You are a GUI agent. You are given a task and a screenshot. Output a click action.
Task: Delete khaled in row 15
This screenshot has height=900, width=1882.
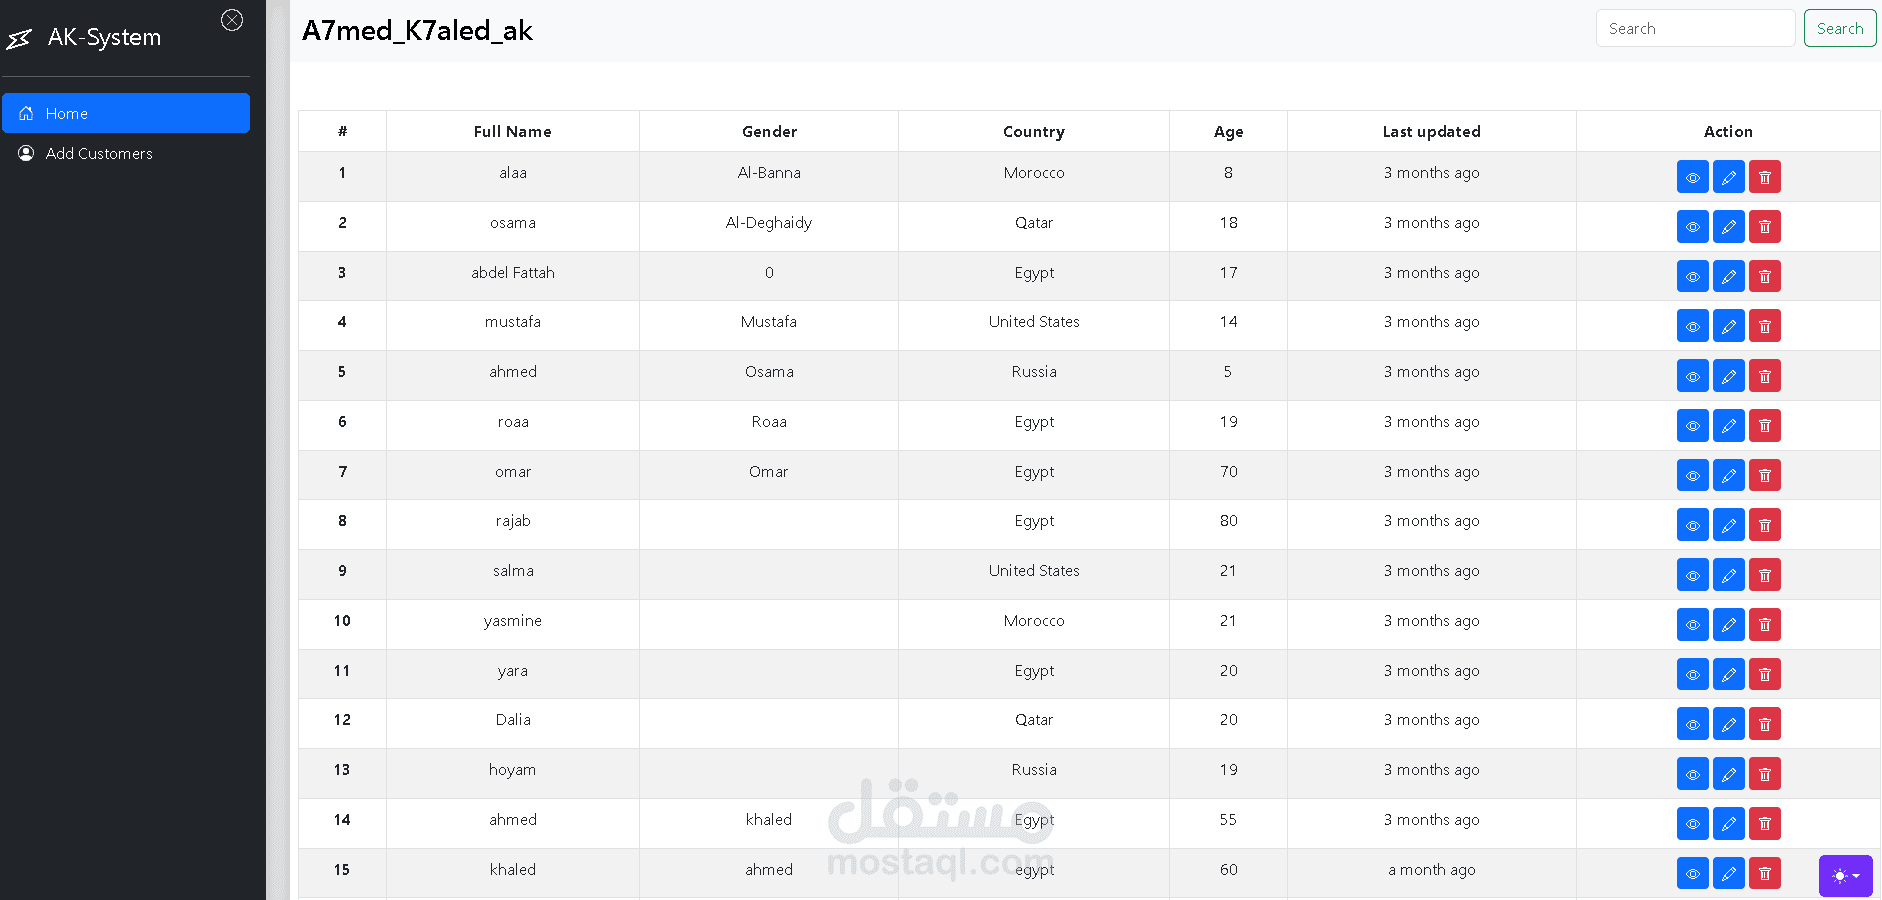coord(1764,874)
